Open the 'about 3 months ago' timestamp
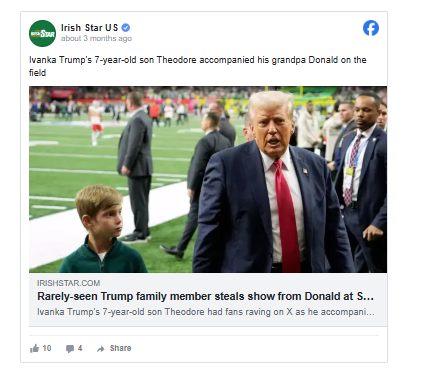 (96, 39)
